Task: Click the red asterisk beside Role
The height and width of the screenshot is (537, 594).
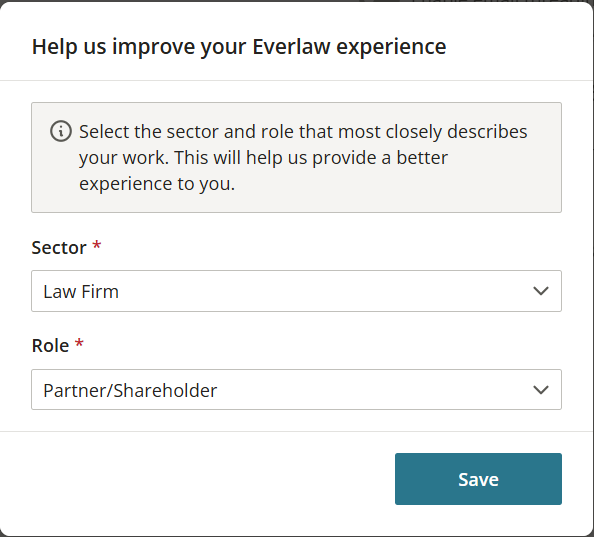Action: (79, 343)
